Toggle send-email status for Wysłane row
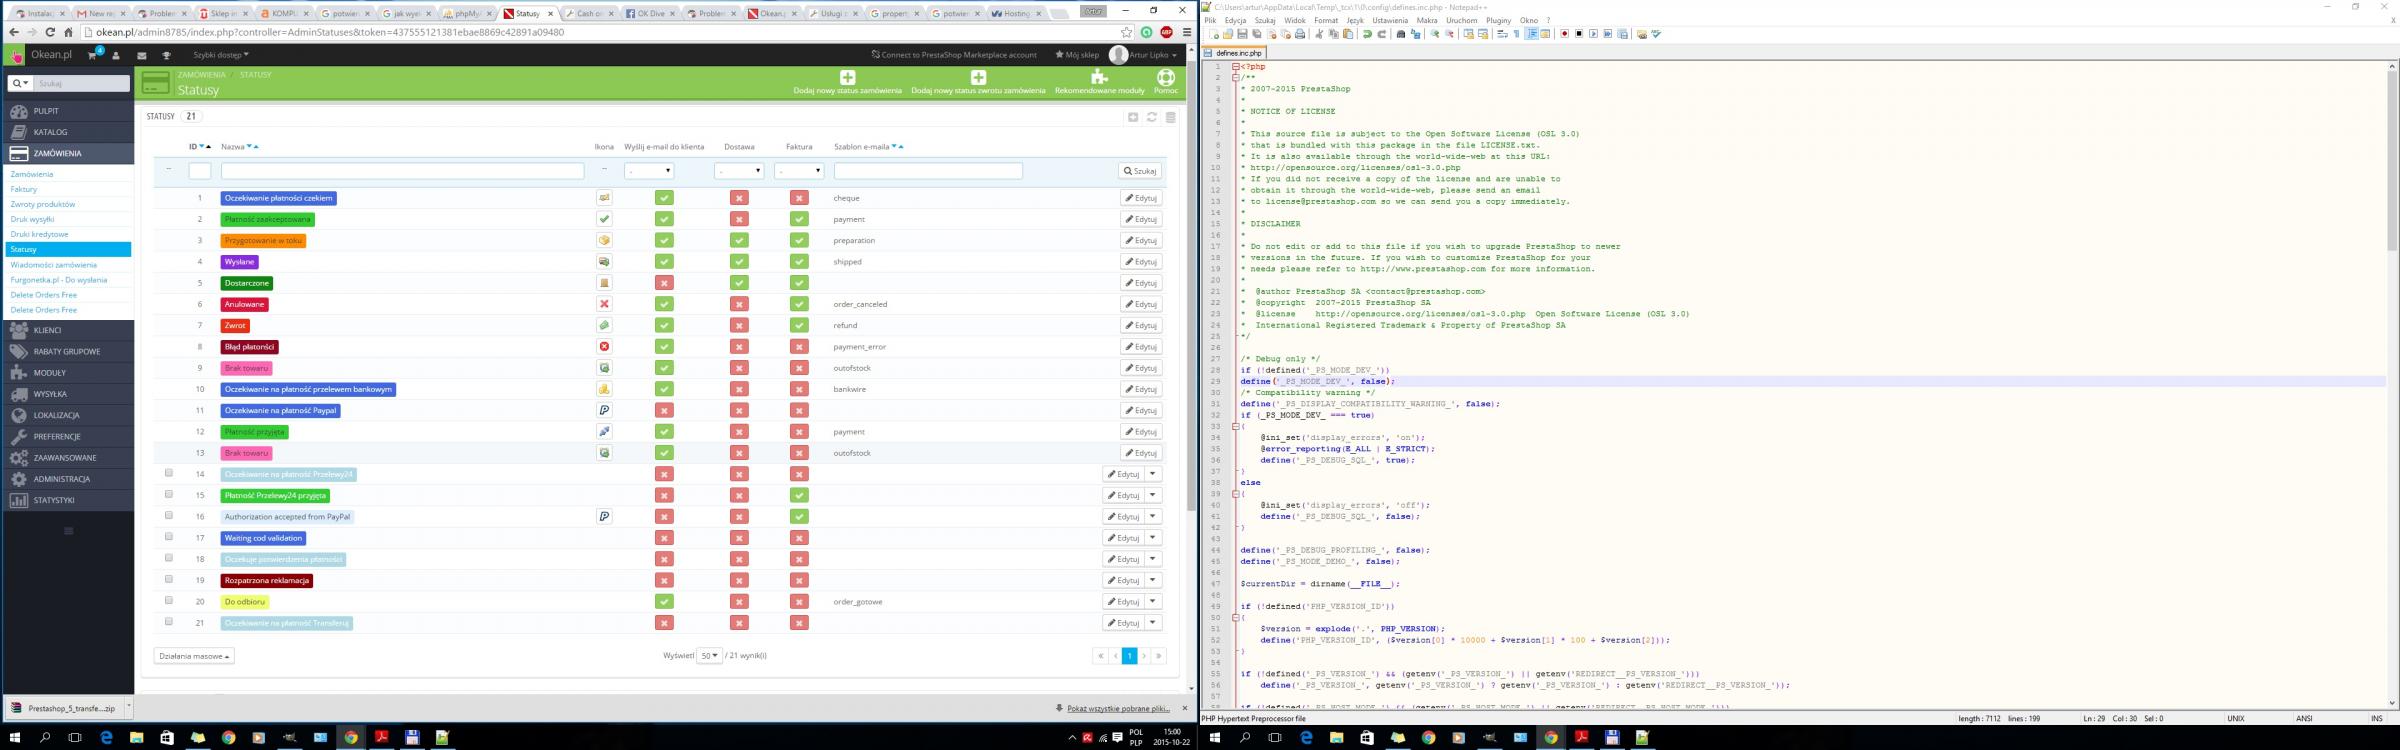The width and height of the screenshot is (2400, 750). [664, 262]
